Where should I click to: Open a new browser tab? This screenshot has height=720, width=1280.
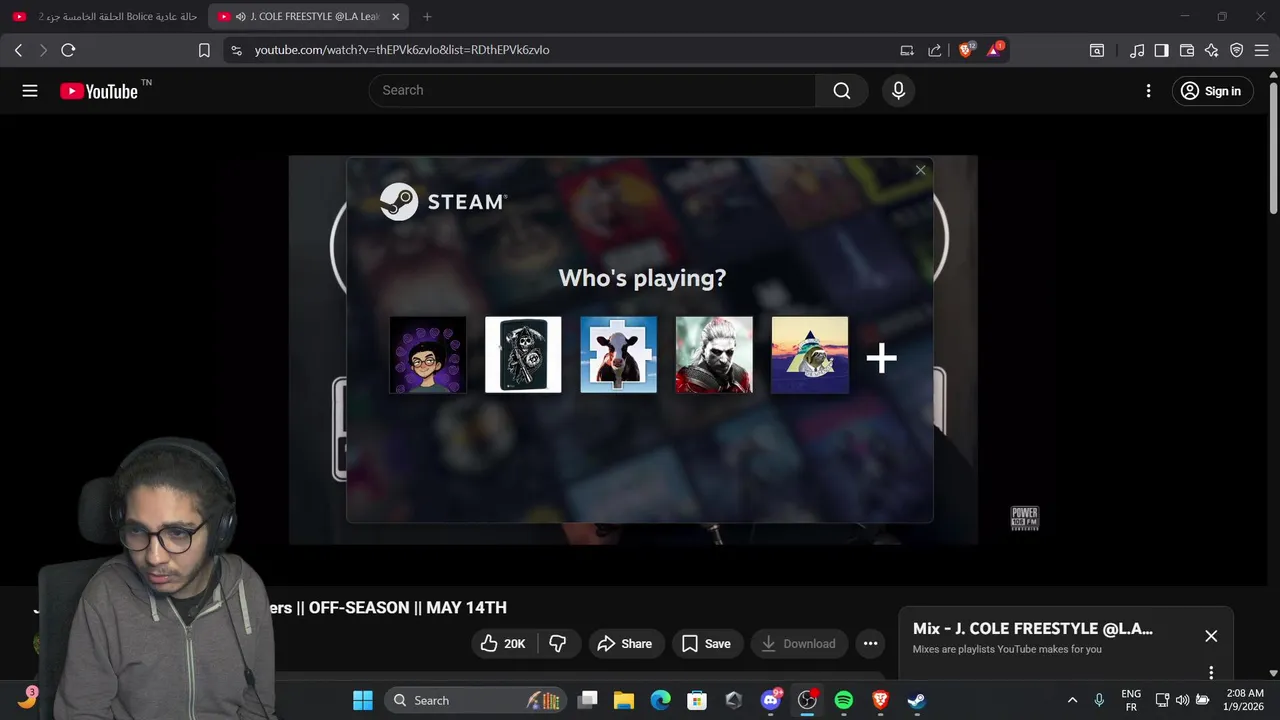click(x=427, y=17)
